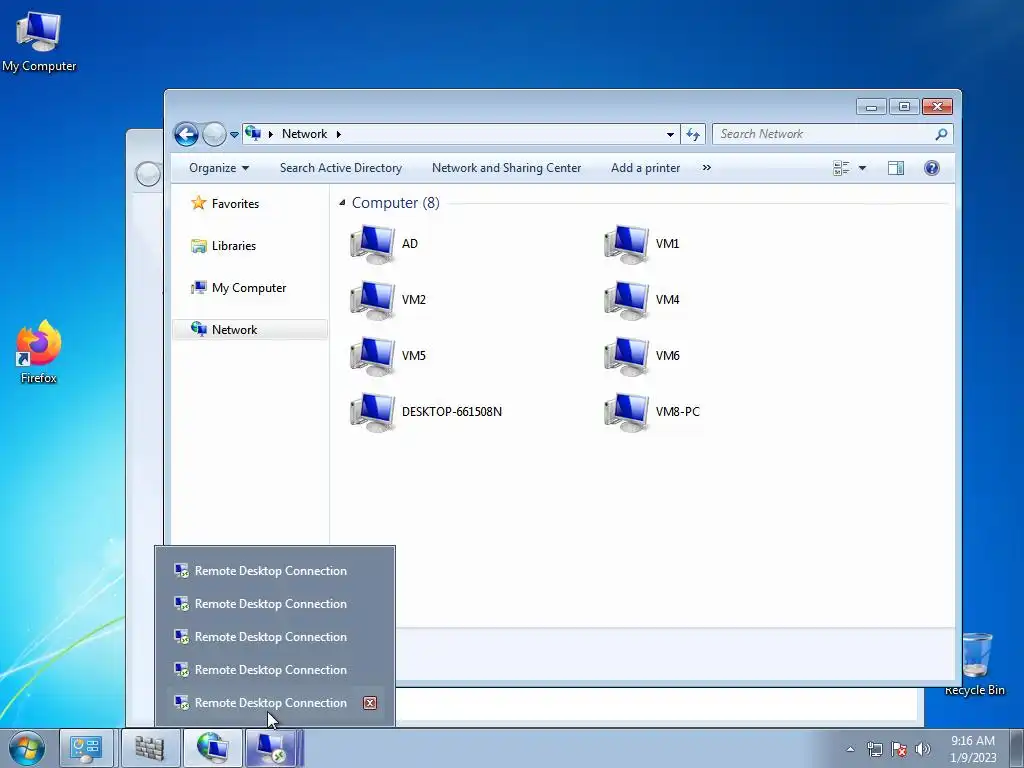
Task: Select My Computer desktop icon
Action: coord(39,42)
